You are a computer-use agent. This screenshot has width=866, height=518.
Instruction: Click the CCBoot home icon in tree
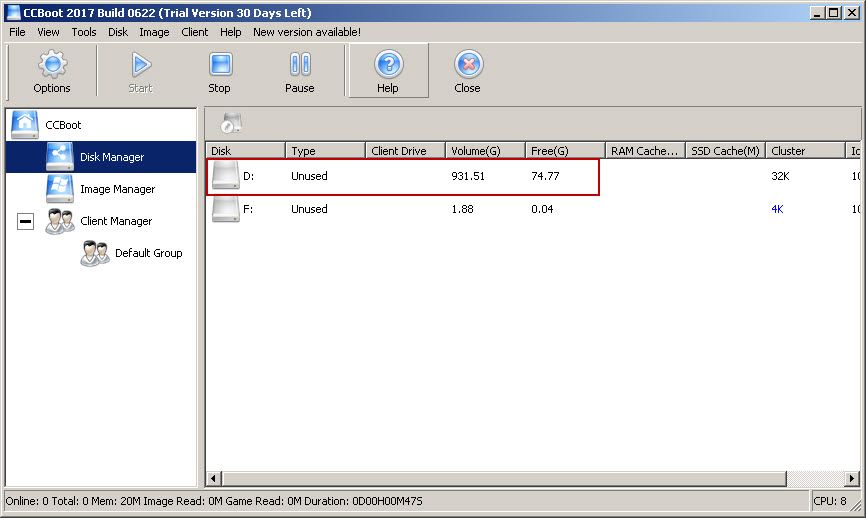coord(25,124)
